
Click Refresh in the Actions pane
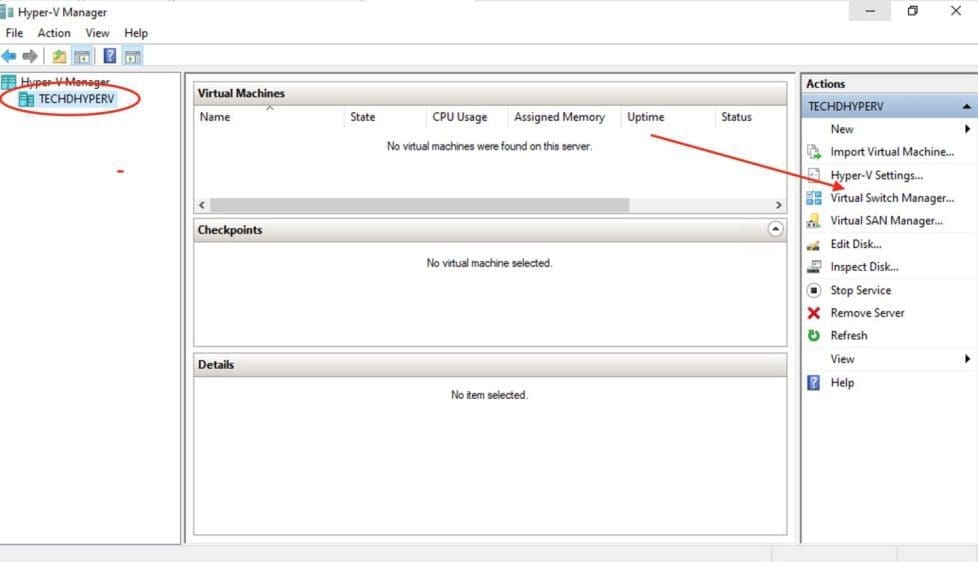(848, 336)
